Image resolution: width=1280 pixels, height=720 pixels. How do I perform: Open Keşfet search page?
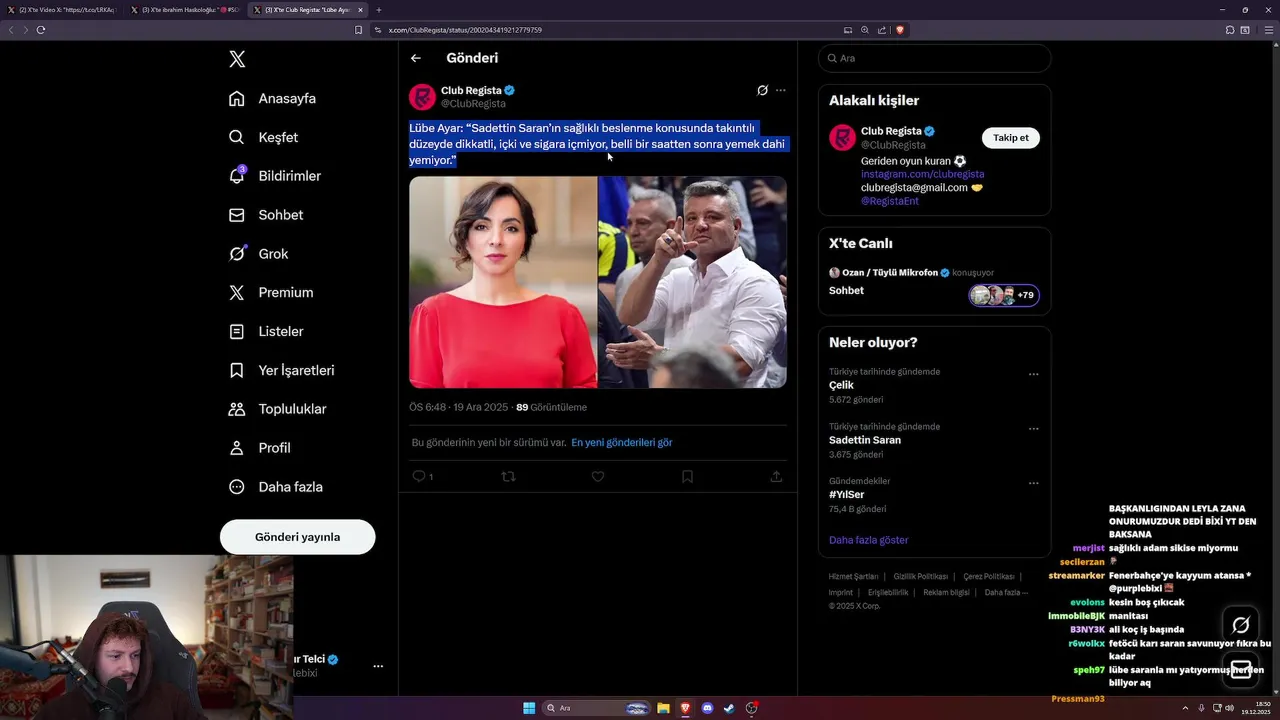click(263, 137)
